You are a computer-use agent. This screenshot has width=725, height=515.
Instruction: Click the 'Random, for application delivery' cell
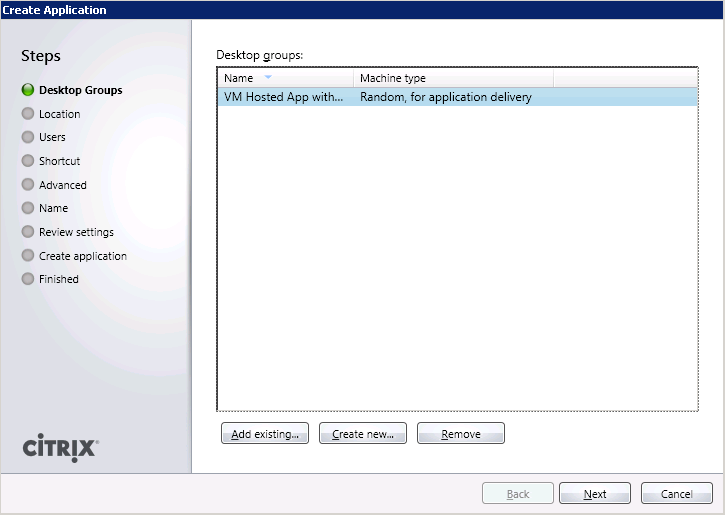tap(446, 97)
